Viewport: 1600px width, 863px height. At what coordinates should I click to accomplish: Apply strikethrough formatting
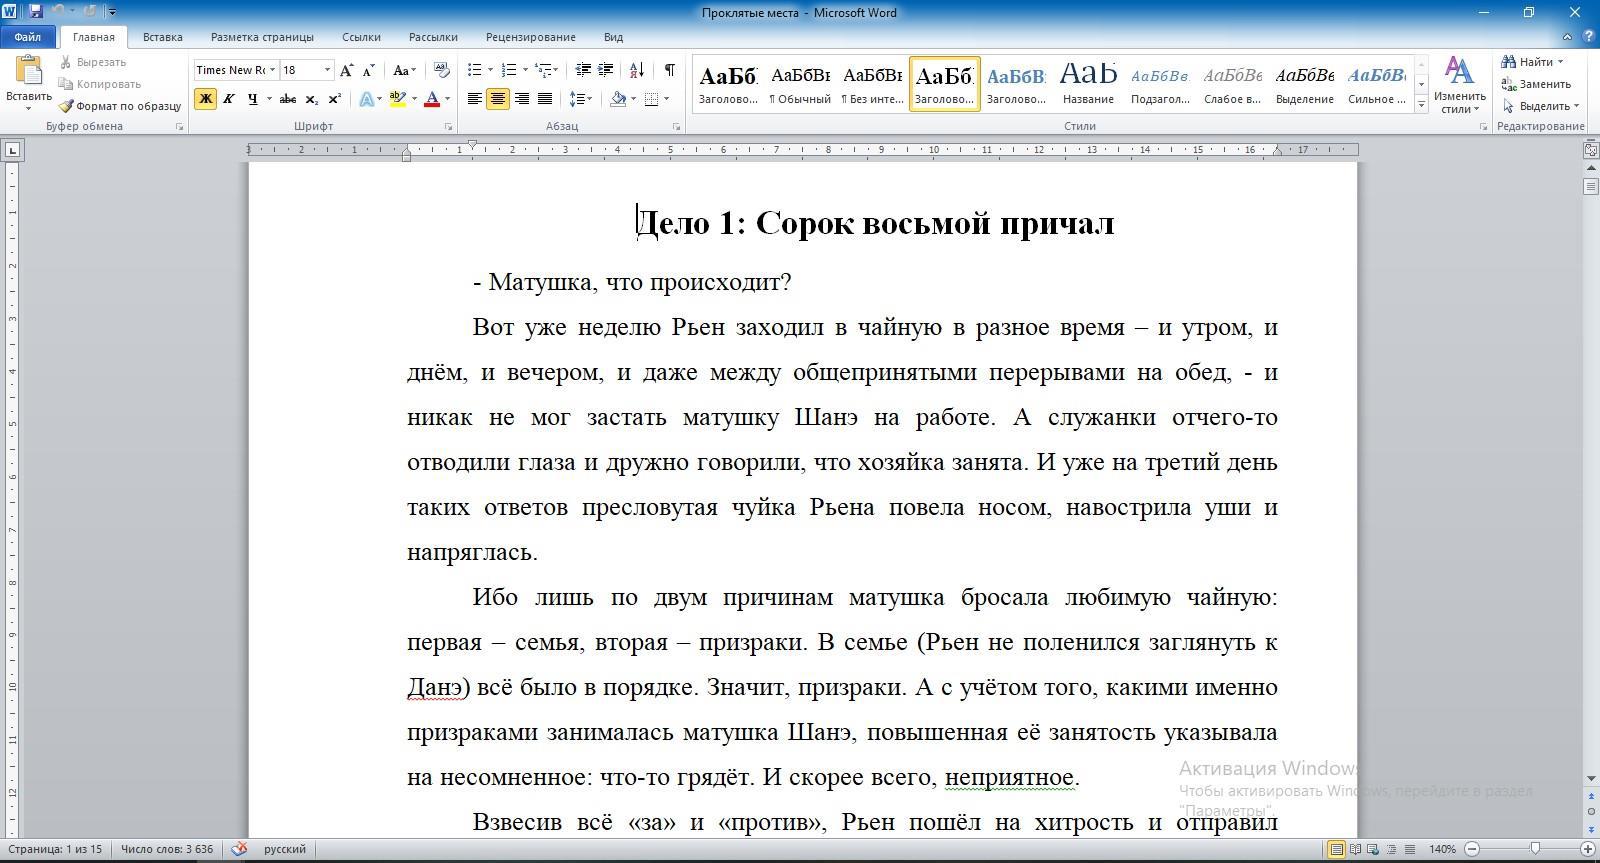pos(288,99)
